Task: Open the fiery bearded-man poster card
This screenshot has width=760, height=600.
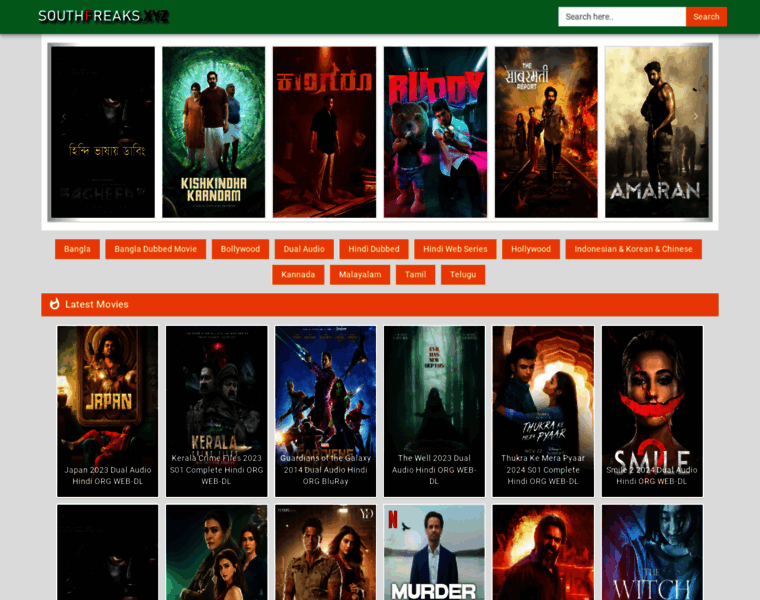Action: pyautogui.click(x=543, y=552)
